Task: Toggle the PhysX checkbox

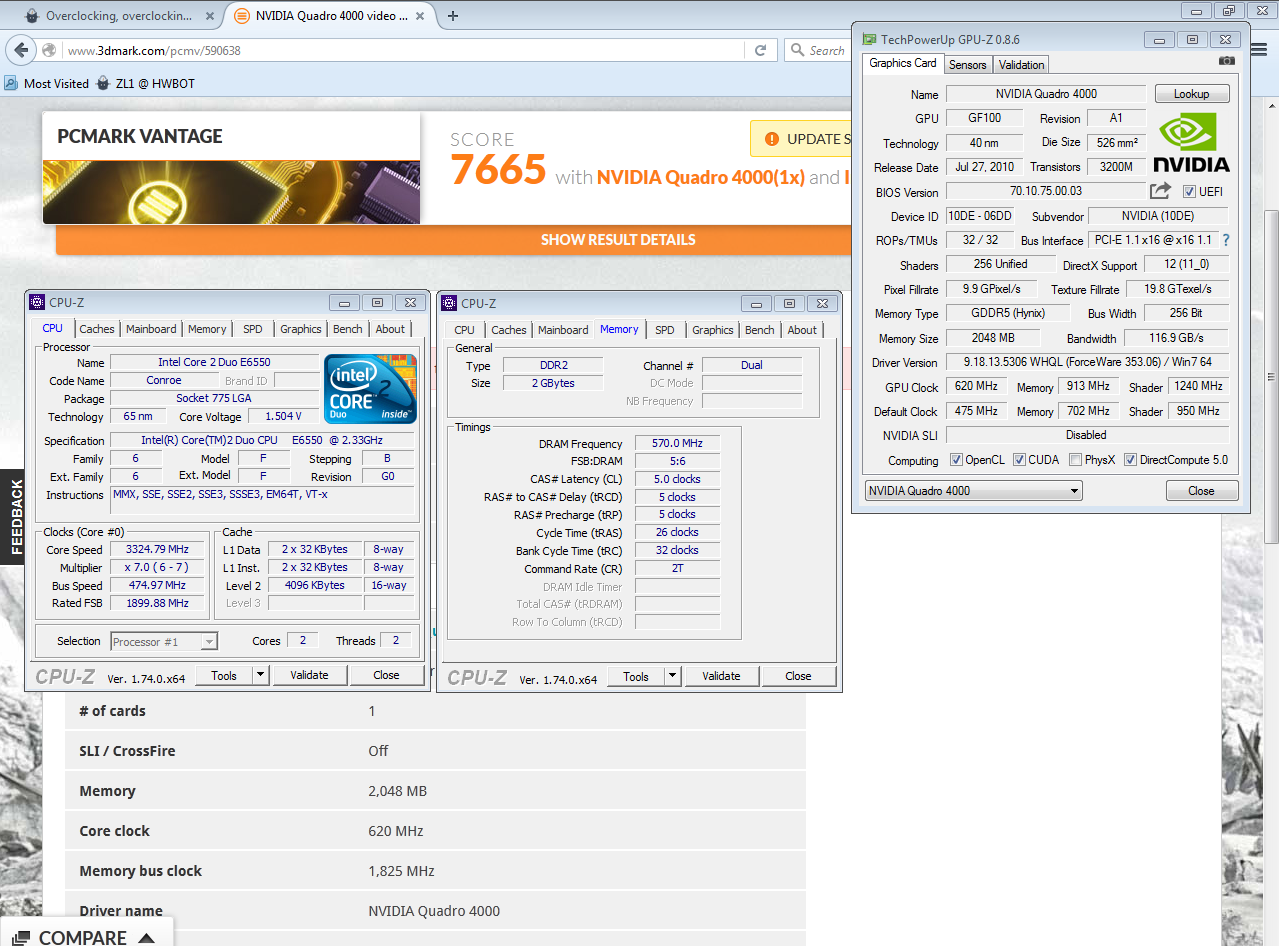Action: [1075, 460]
